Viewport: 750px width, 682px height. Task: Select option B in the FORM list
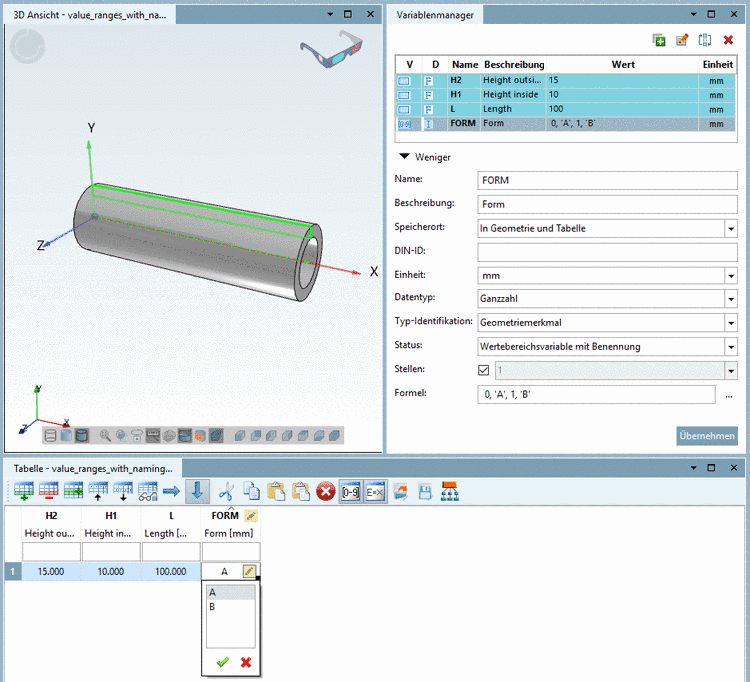[x=212, y=607]
